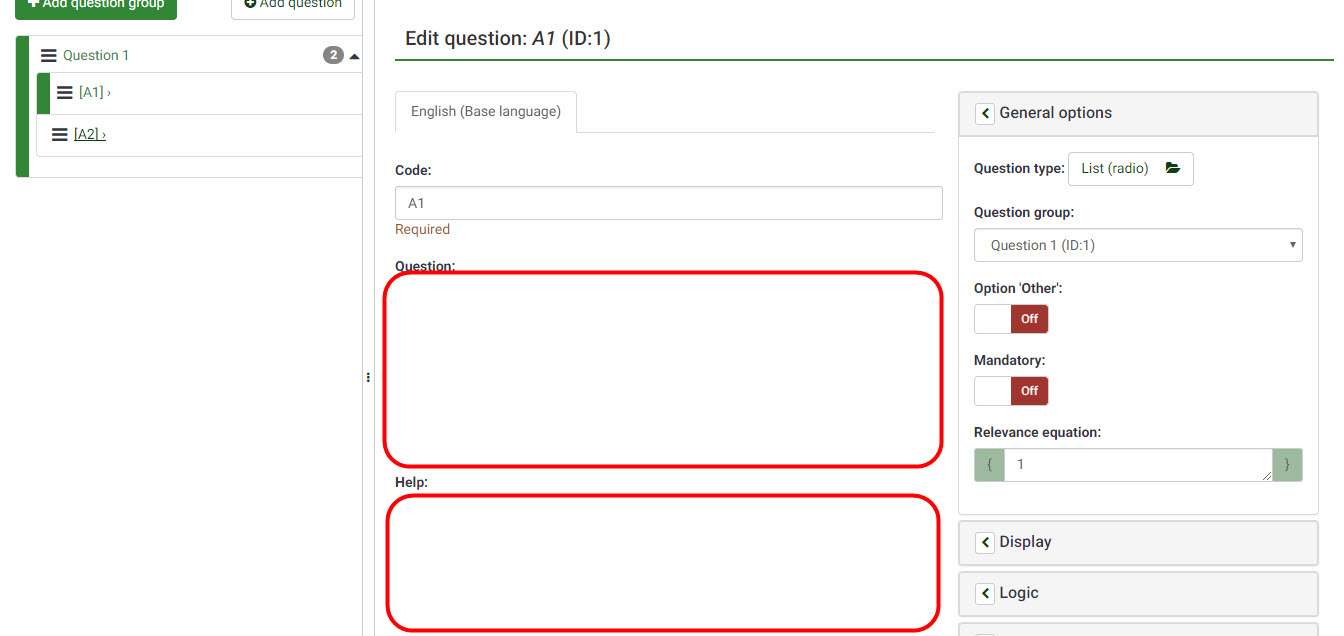1344x636 pixels.
Task: Click the chevron icon on General options
Action: [985, 113]
